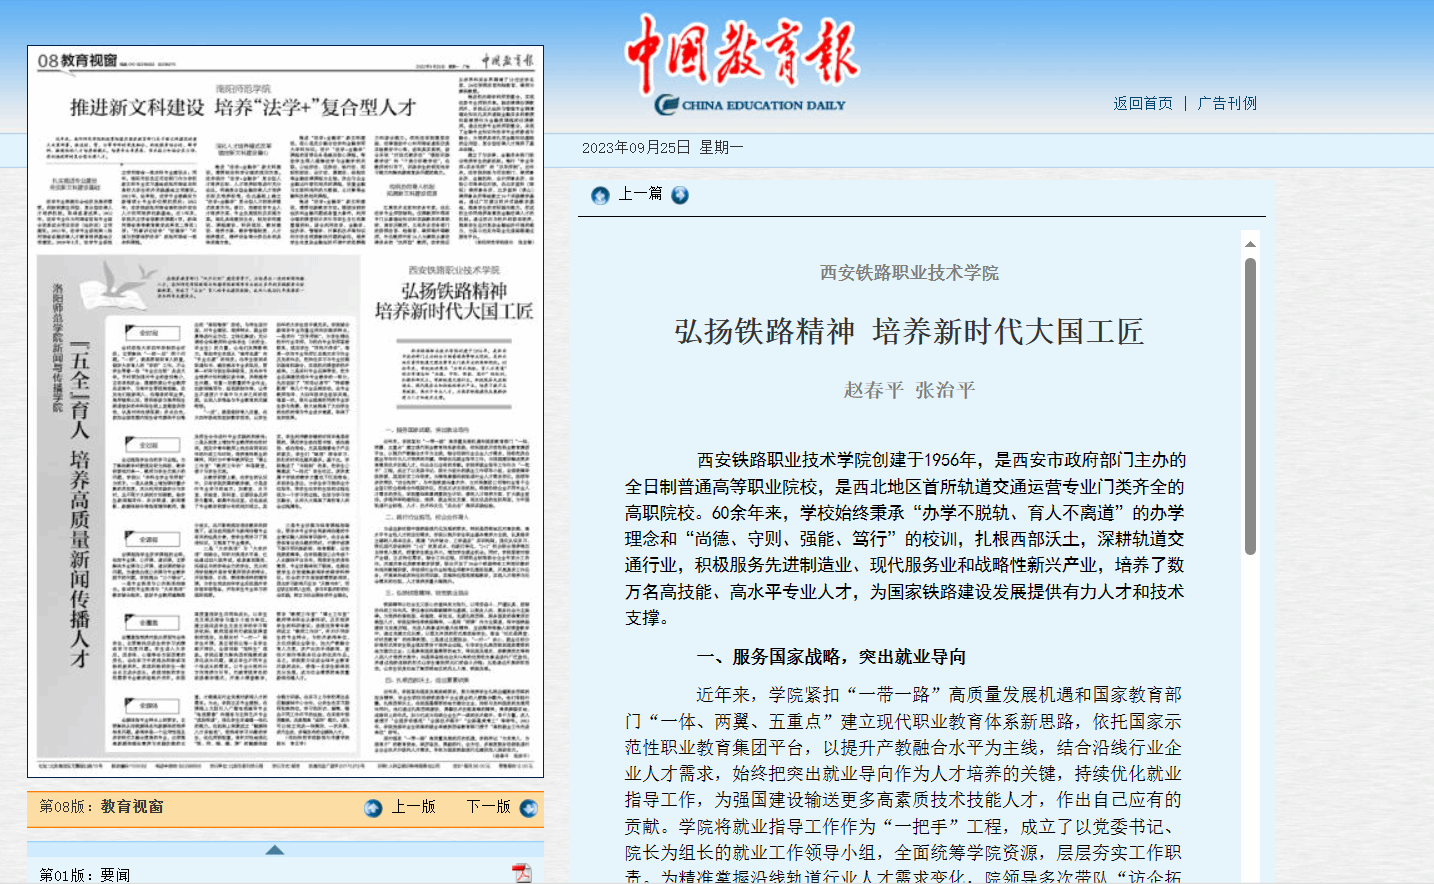Select 第01版：要闻 in the page list
Viewport: 1434px width, 884px height.
click(85, 875)
